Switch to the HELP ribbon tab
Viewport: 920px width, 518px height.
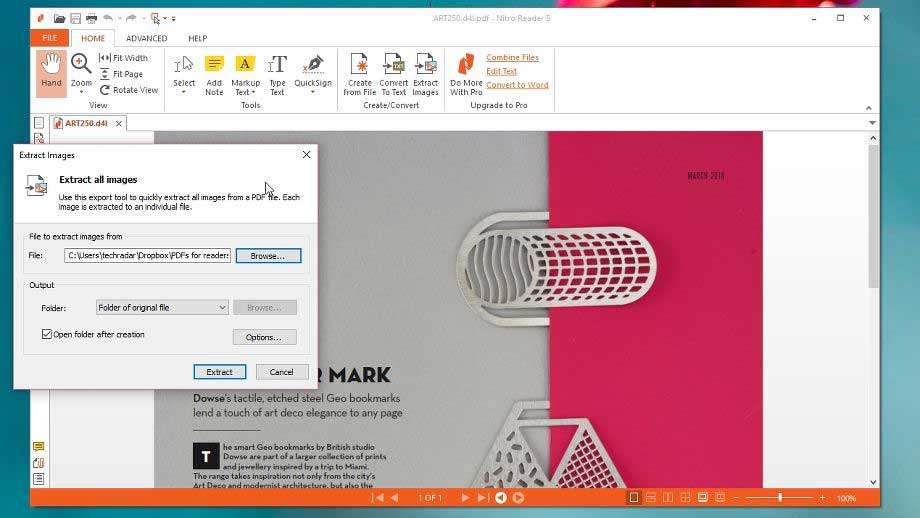click(198, 38)
